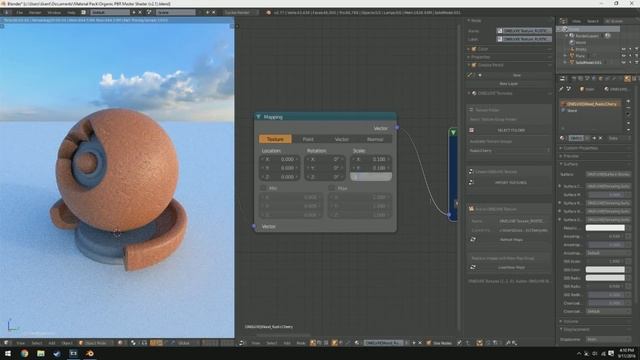640x360 pixels.
Task: Select the Vector type tab in Mapping node
Action: (342, 139)
